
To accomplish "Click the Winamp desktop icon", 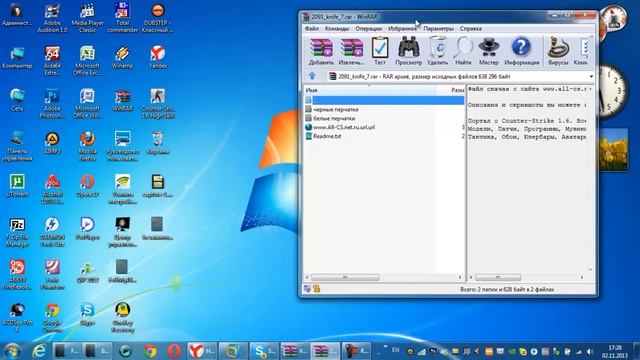I will coord(122,57).
